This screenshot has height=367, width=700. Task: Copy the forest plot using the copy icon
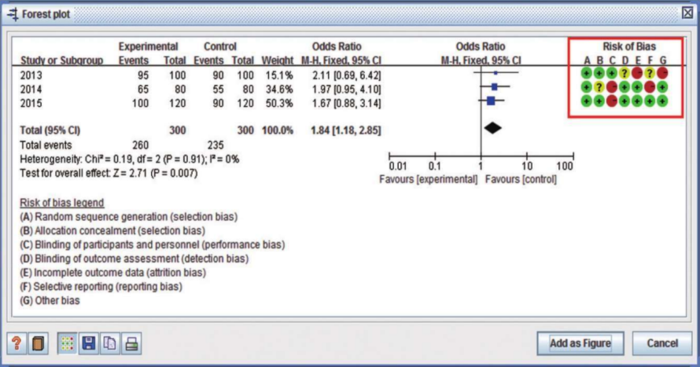110,343
